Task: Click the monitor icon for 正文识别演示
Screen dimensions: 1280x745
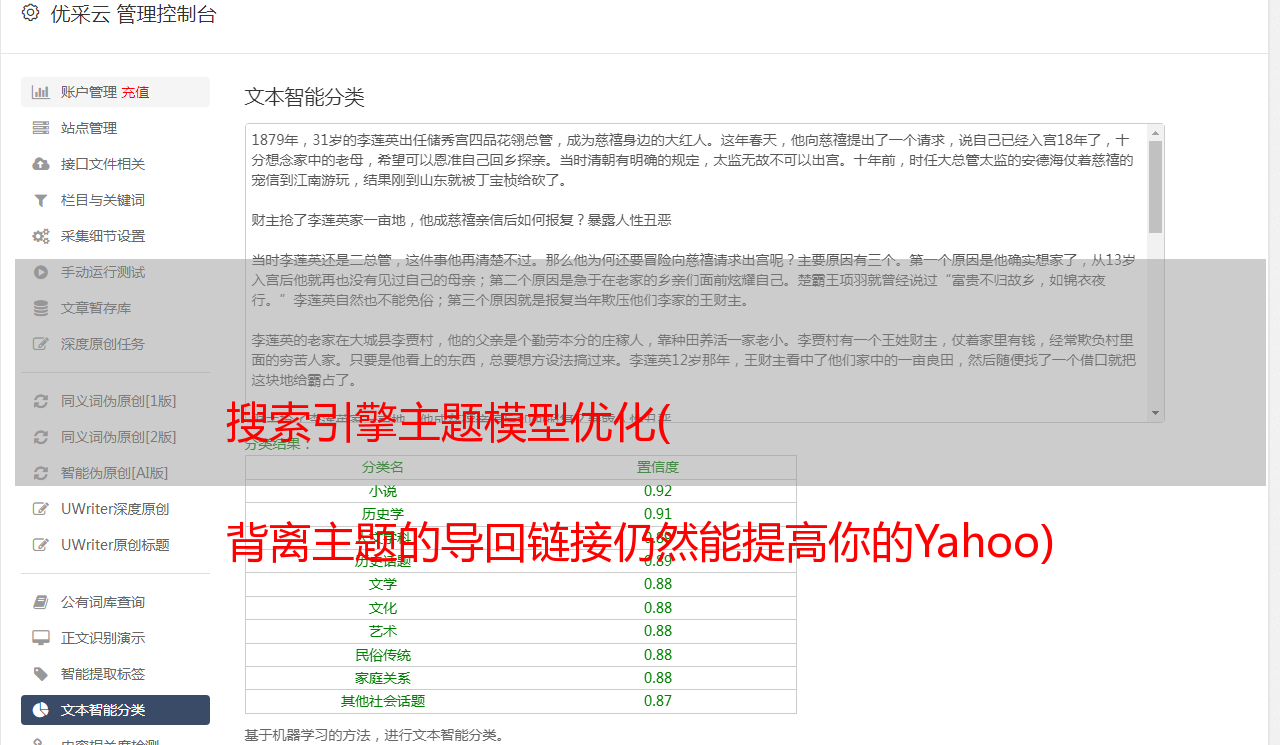Action: [x=41, y=638]
